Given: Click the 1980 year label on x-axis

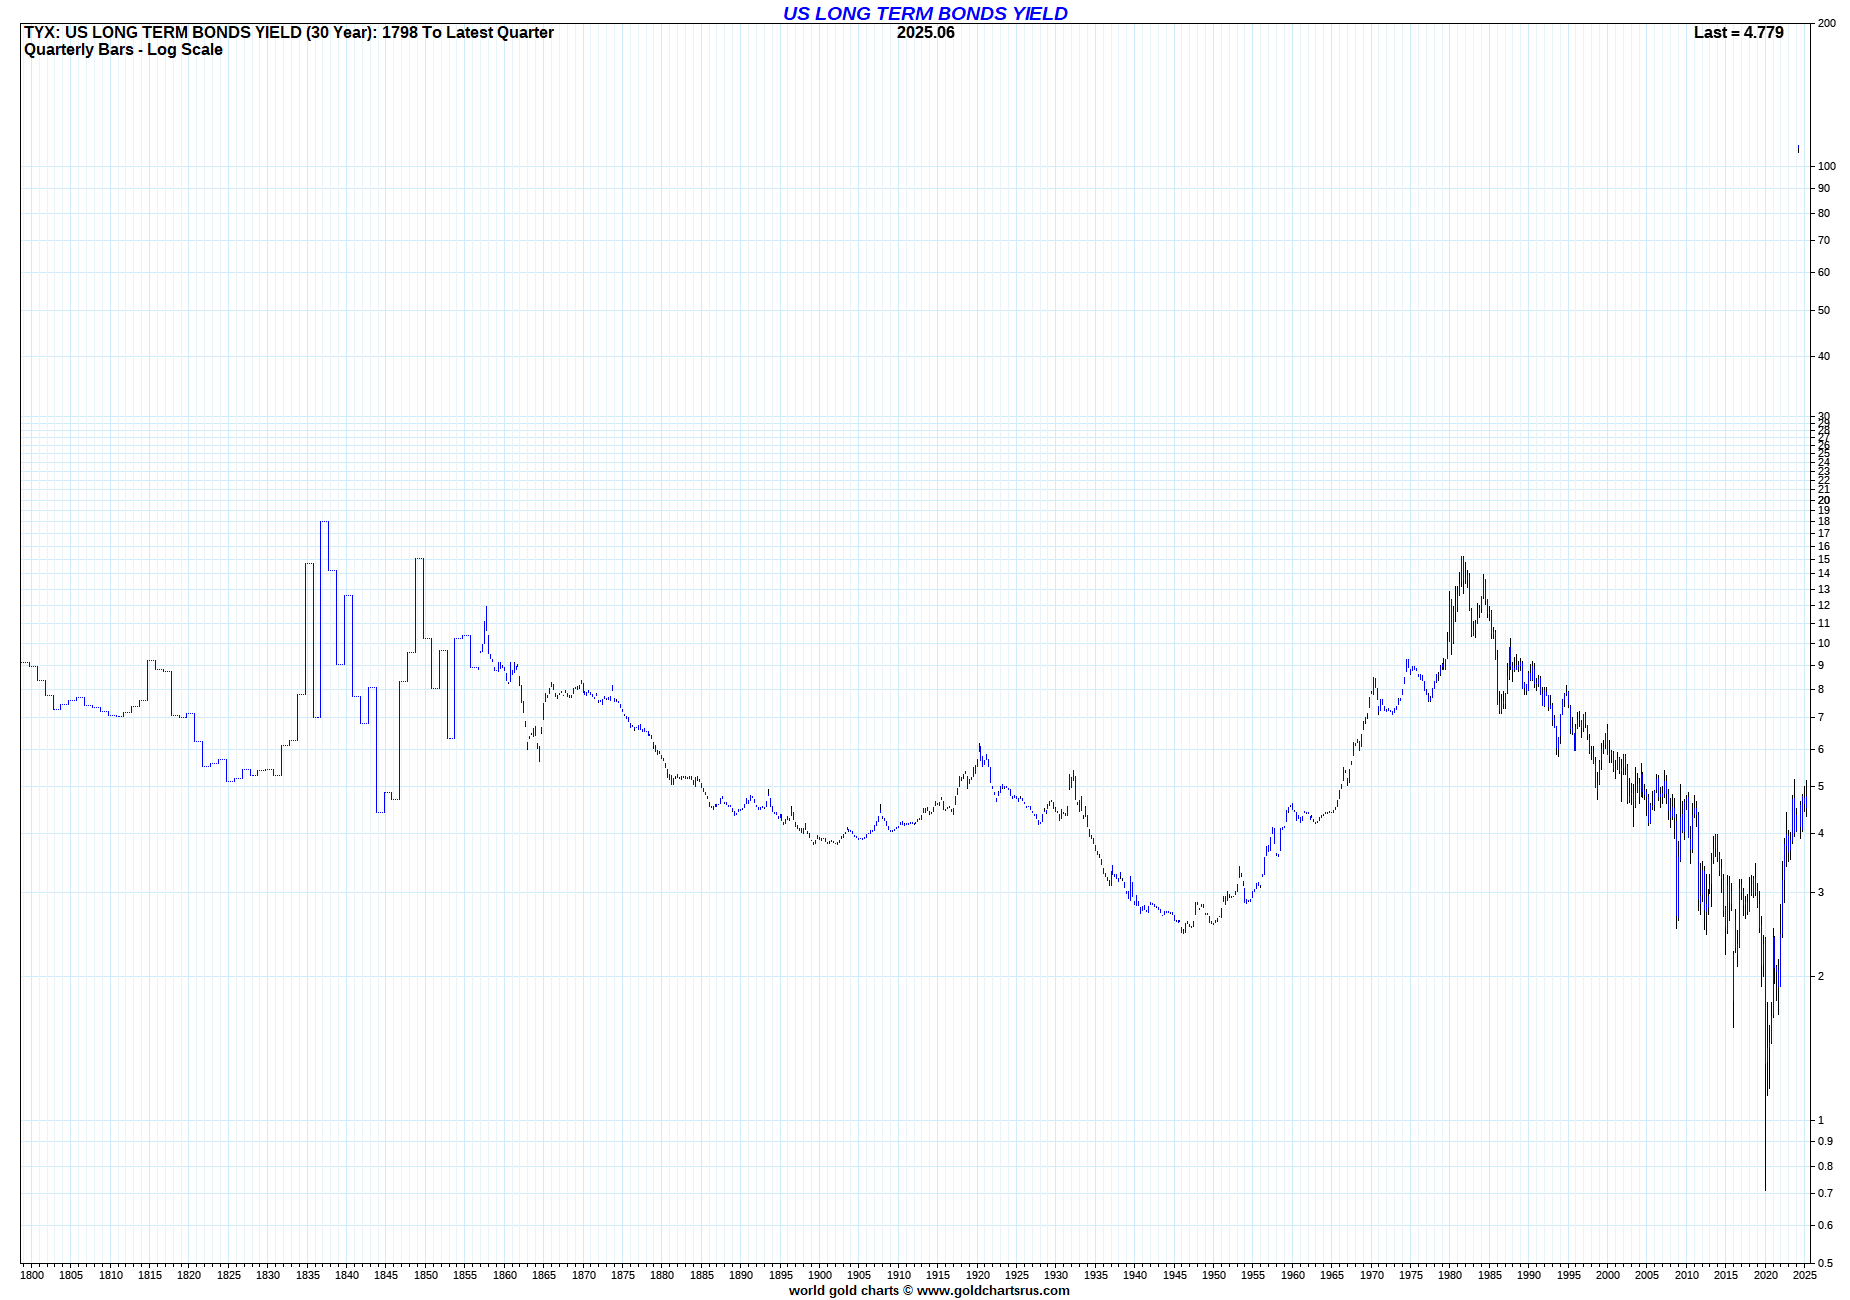Looking at the screenshot, I should 1450,1275.
